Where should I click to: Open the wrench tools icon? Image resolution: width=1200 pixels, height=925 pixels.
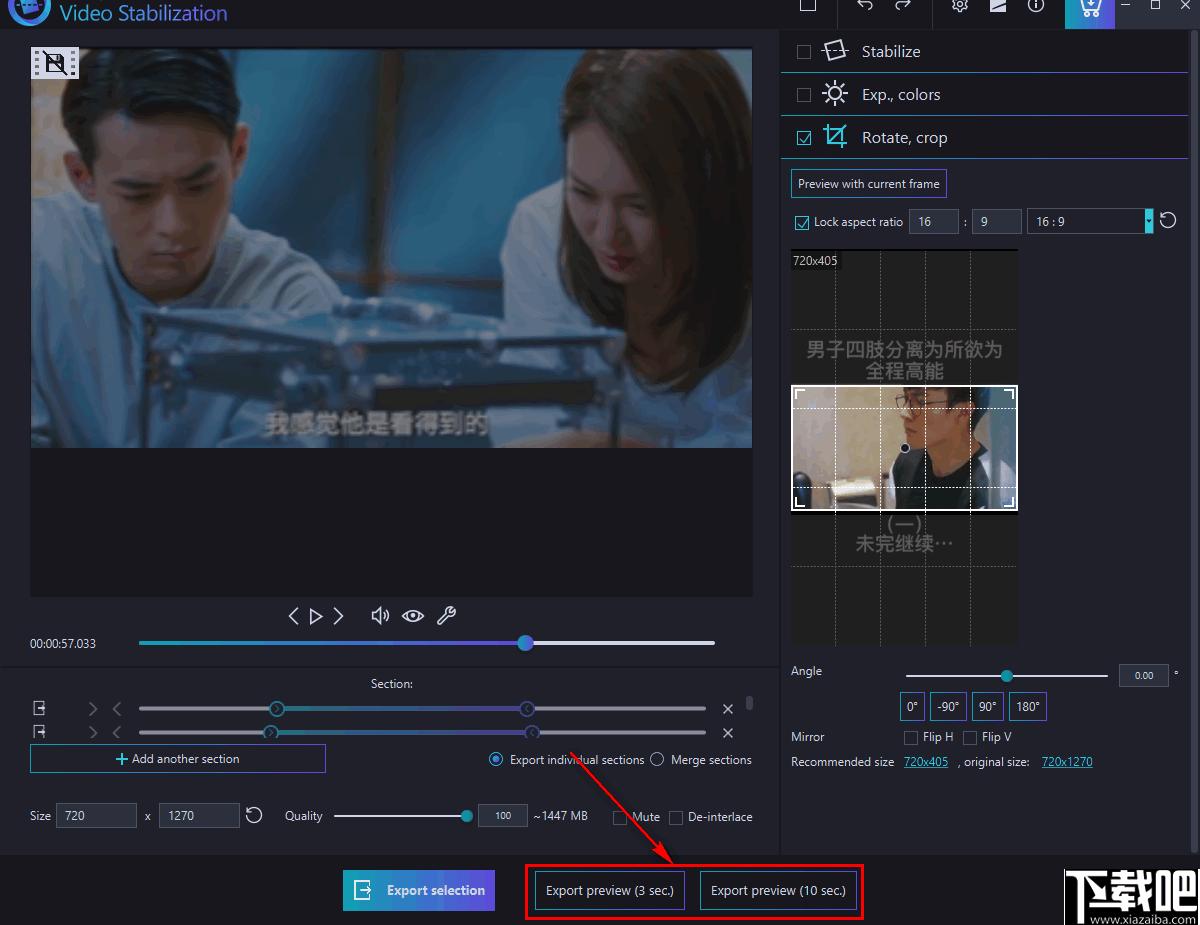[x=447, y=616]
